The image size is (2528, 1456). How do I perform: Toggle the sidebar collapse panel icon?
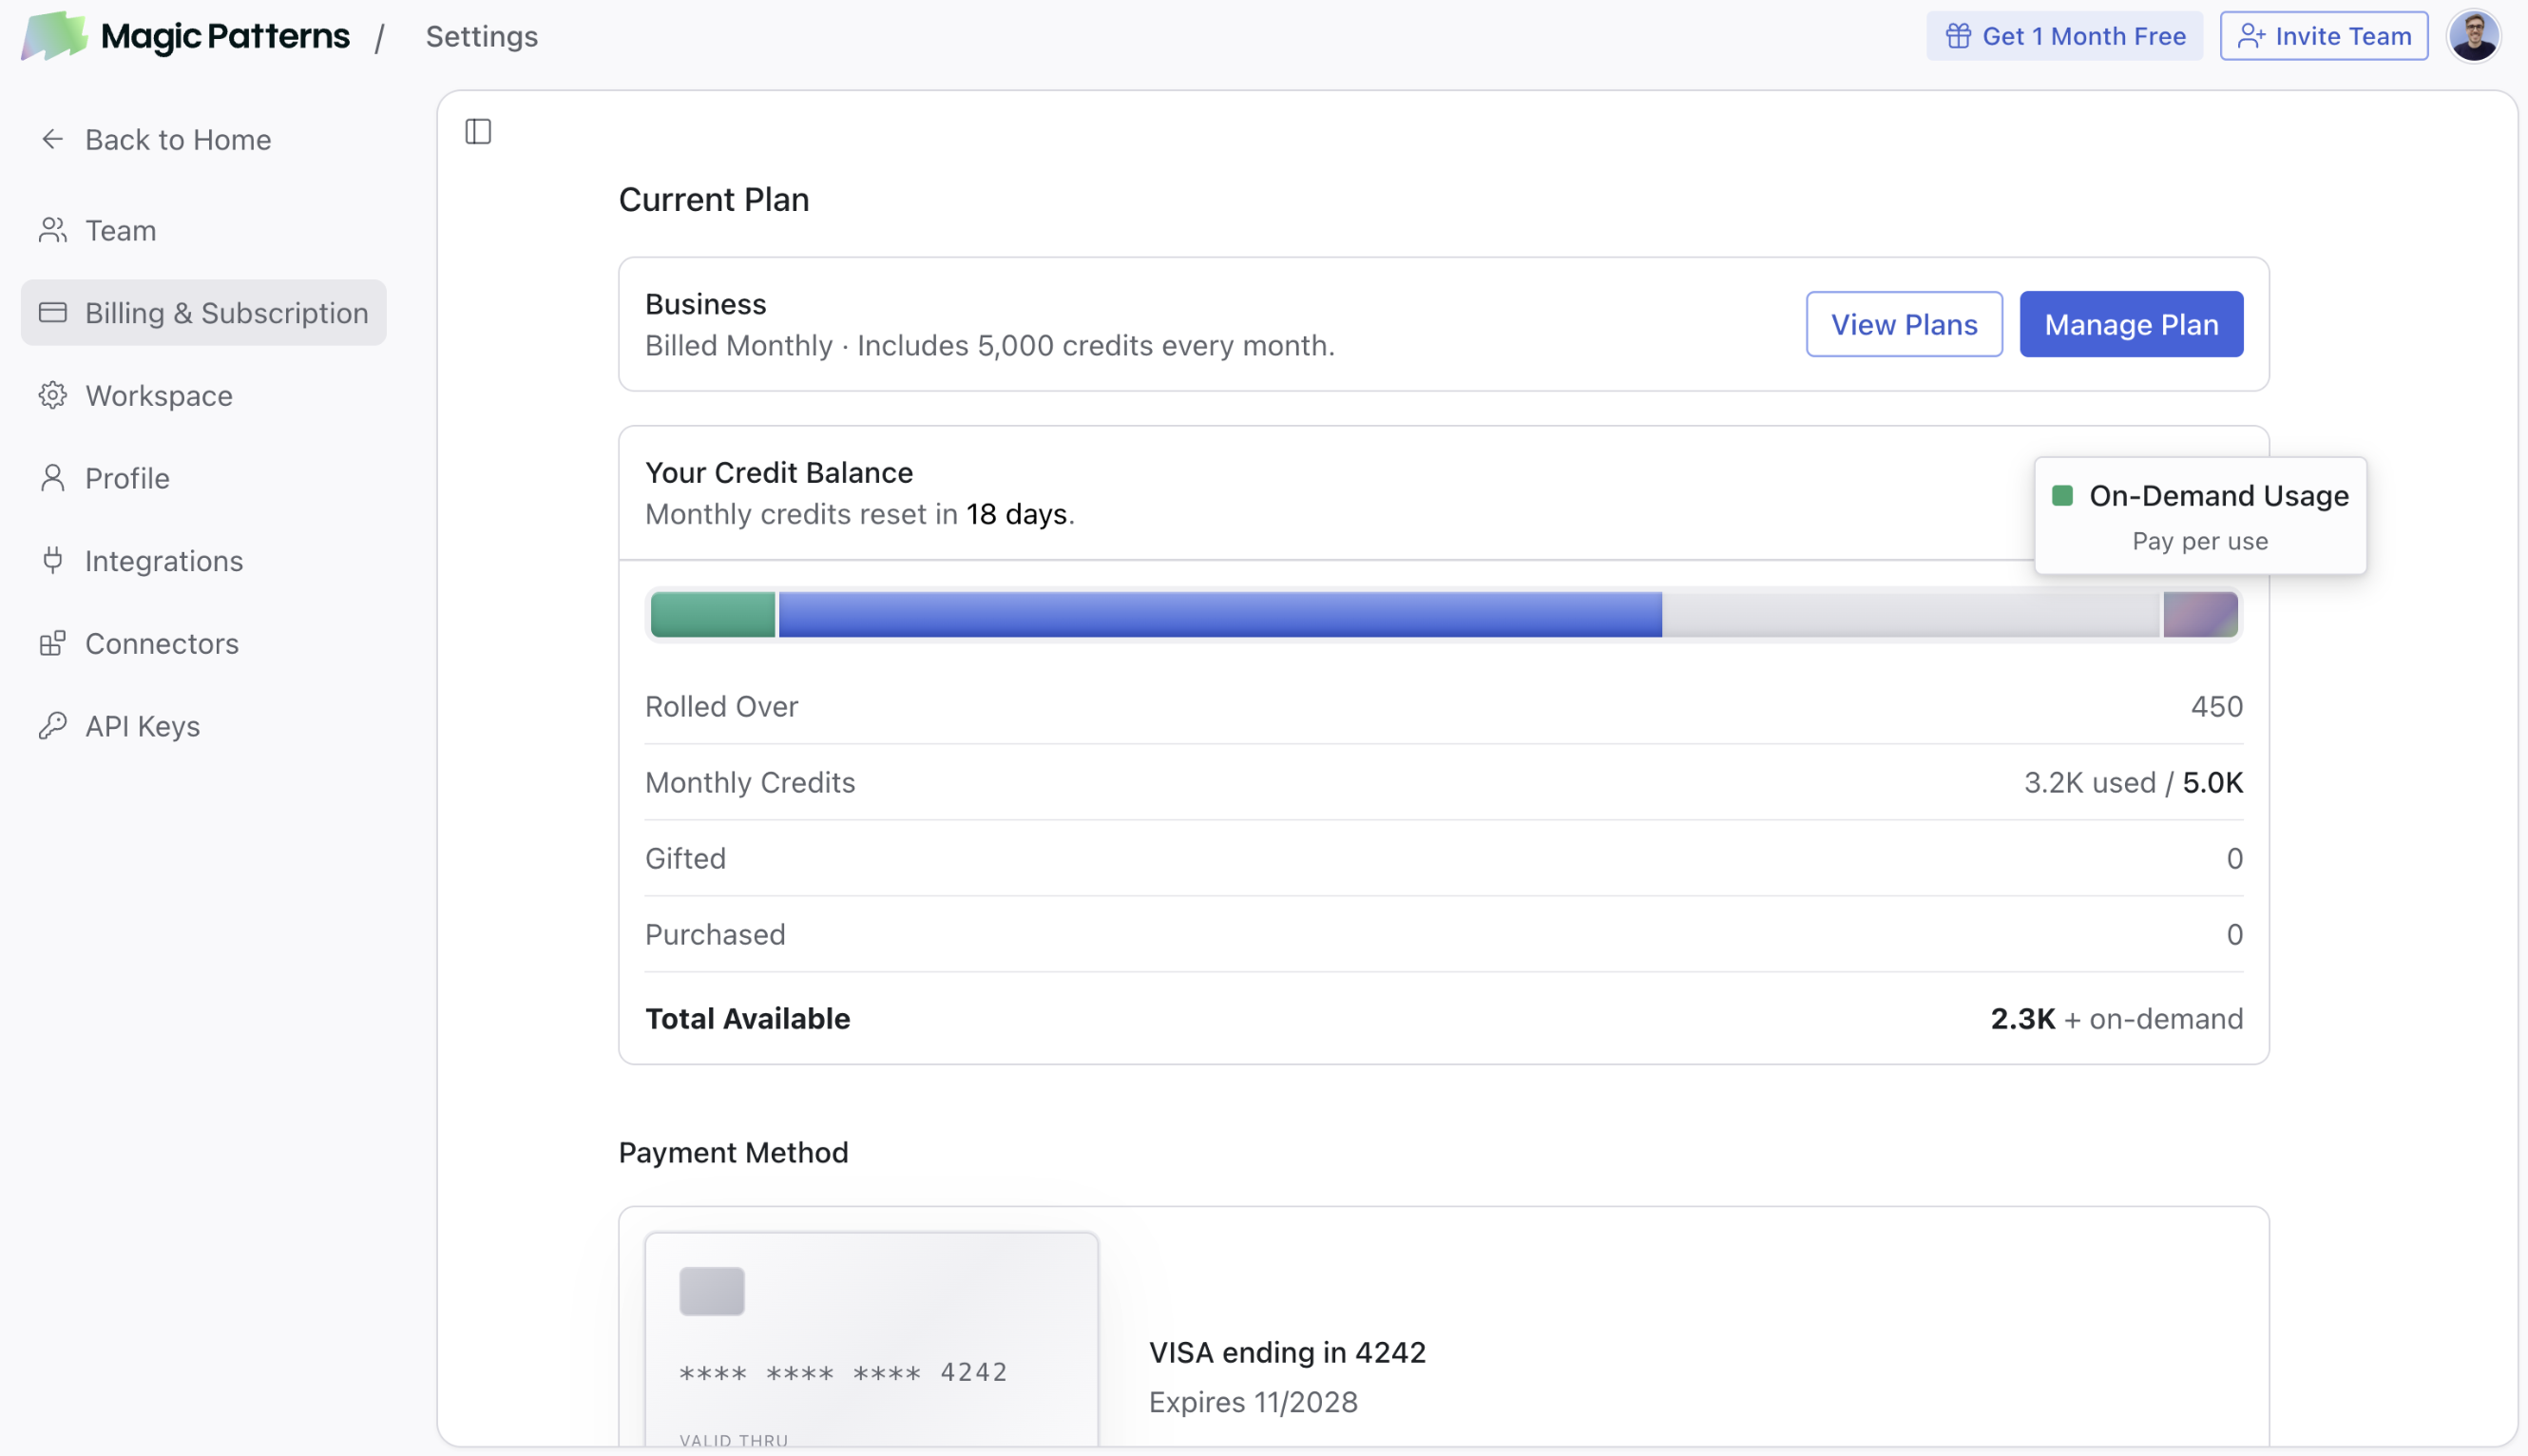pos(478,131)
